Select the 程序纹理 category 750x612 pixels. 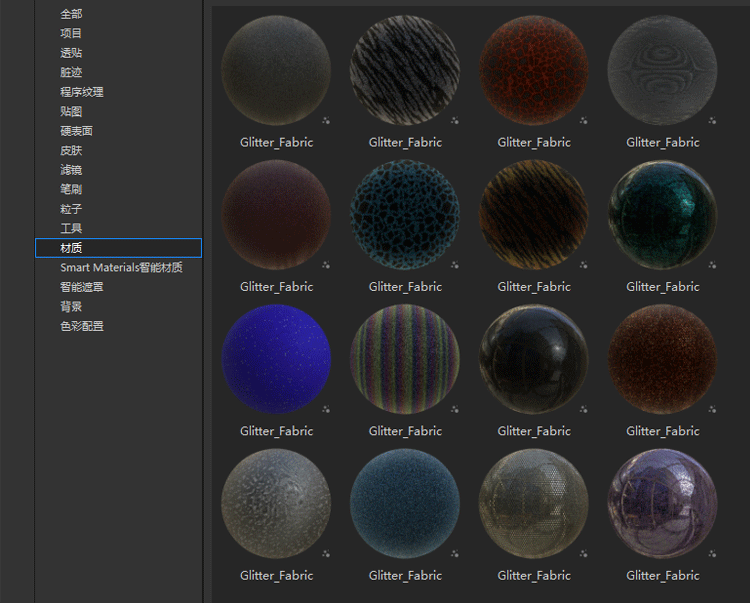(x=81, y=92)
